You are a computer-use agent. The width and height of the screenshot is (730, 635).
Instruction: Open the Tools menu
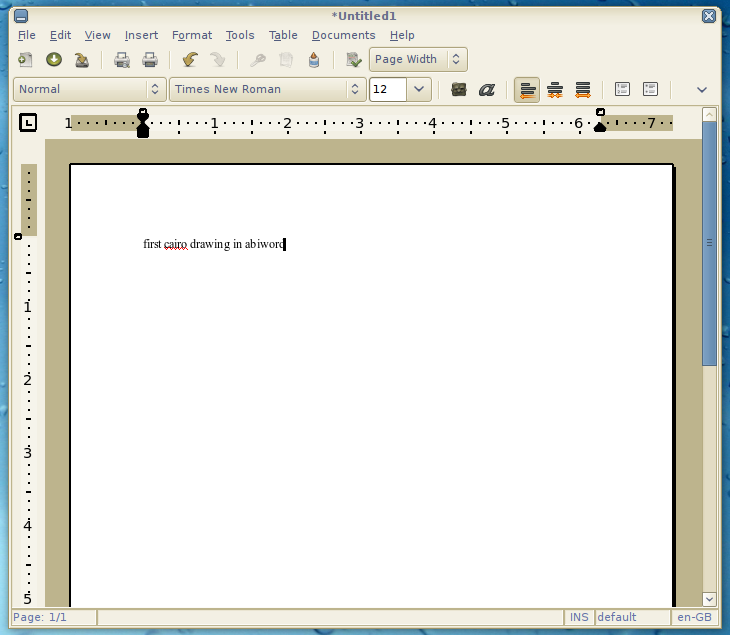[x=240, y=35]
